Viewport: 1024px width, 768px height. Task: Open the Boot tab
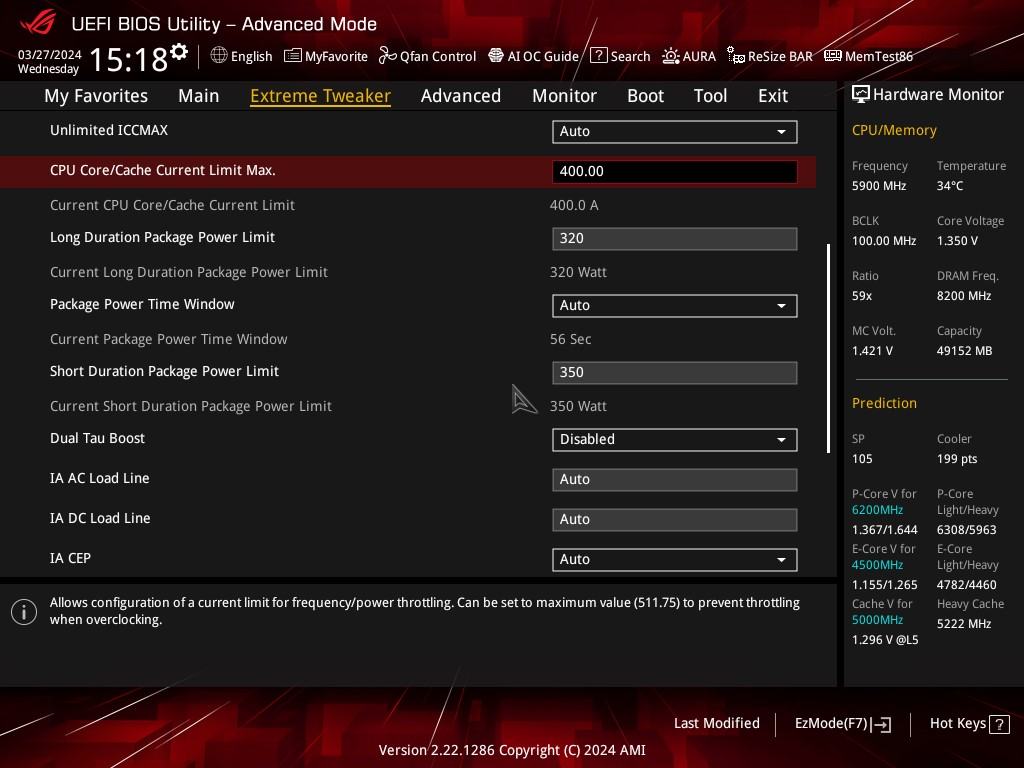tap(645, 96)
